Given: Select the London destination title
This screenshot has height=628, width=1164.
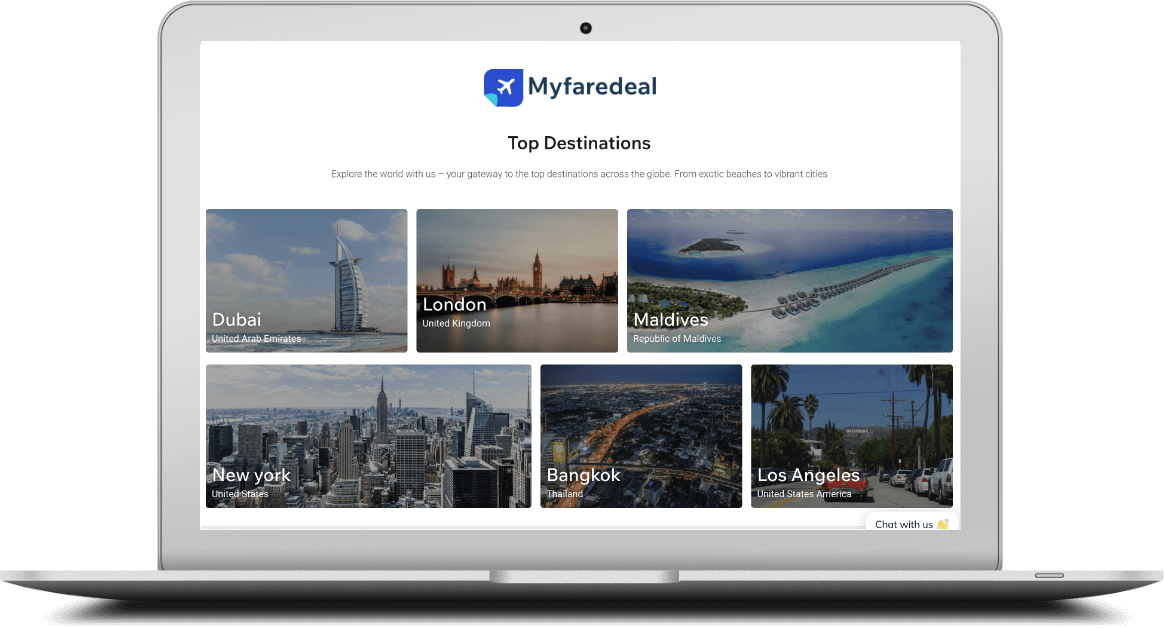Looking at the screenshot, I should [454, 304].
